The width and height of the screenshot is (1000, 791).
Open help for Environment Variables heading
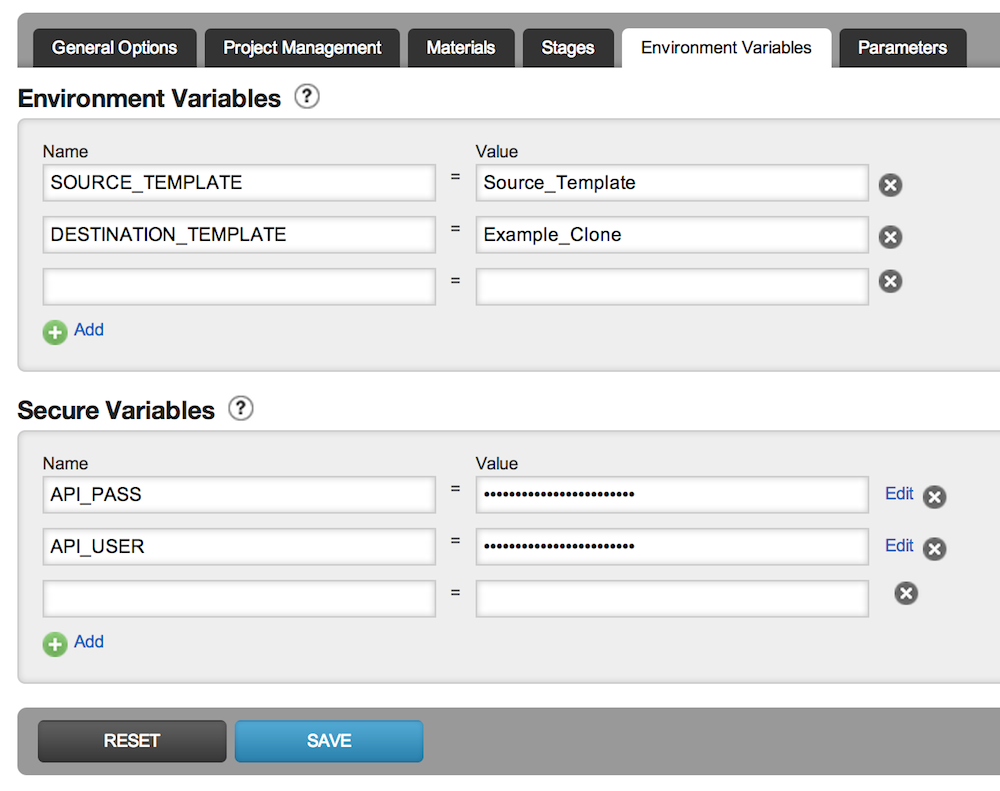pyautogui.click(x=307, y=97)
